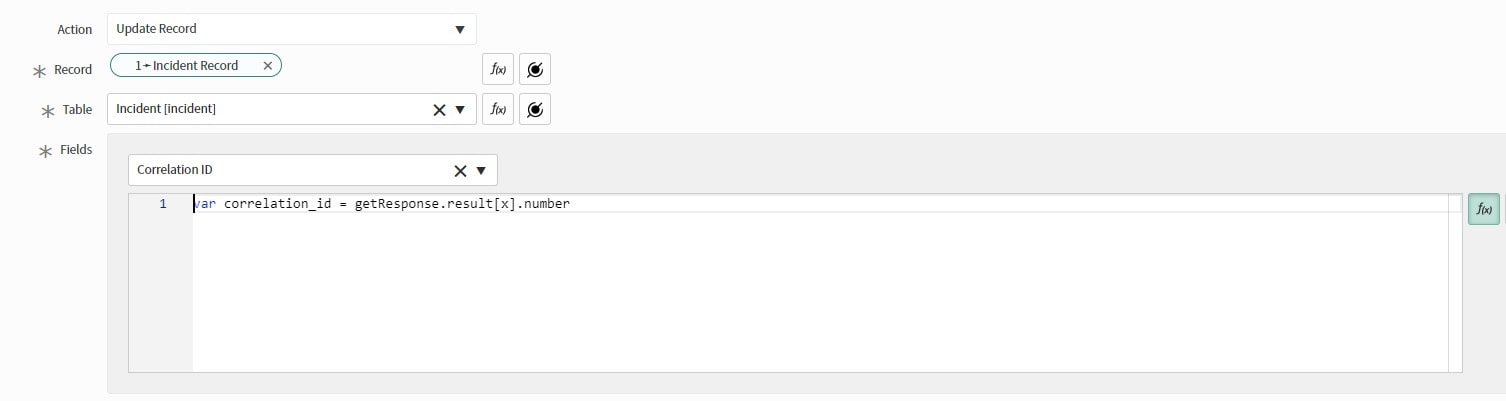Viewport: 1506px width, 401px height.
Task: Toggle scripting f(x) for the Record field
Action: 498,69
